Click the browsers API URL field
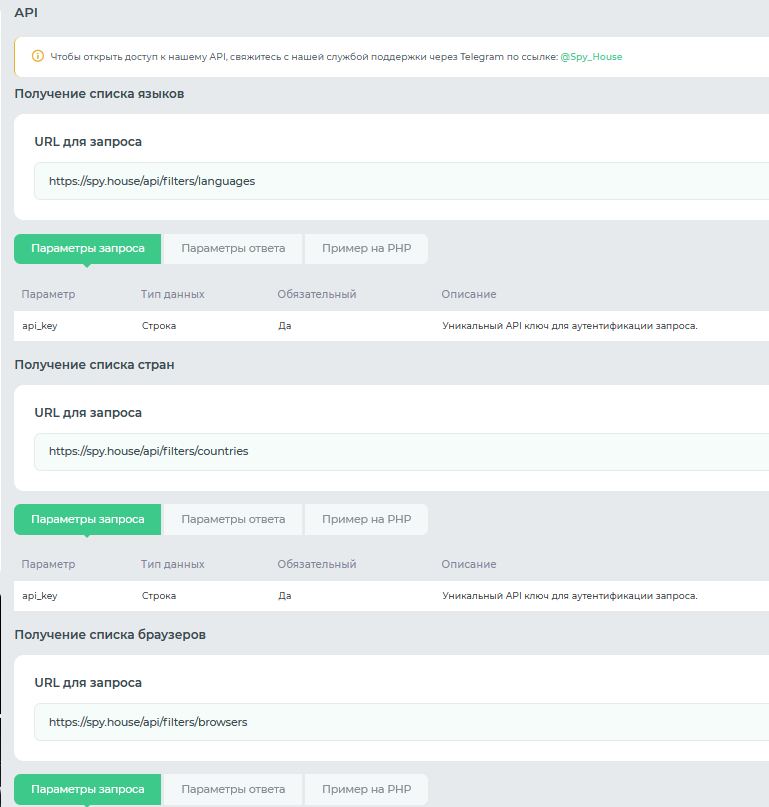The image size is (769, 807). tap(400, 722)
